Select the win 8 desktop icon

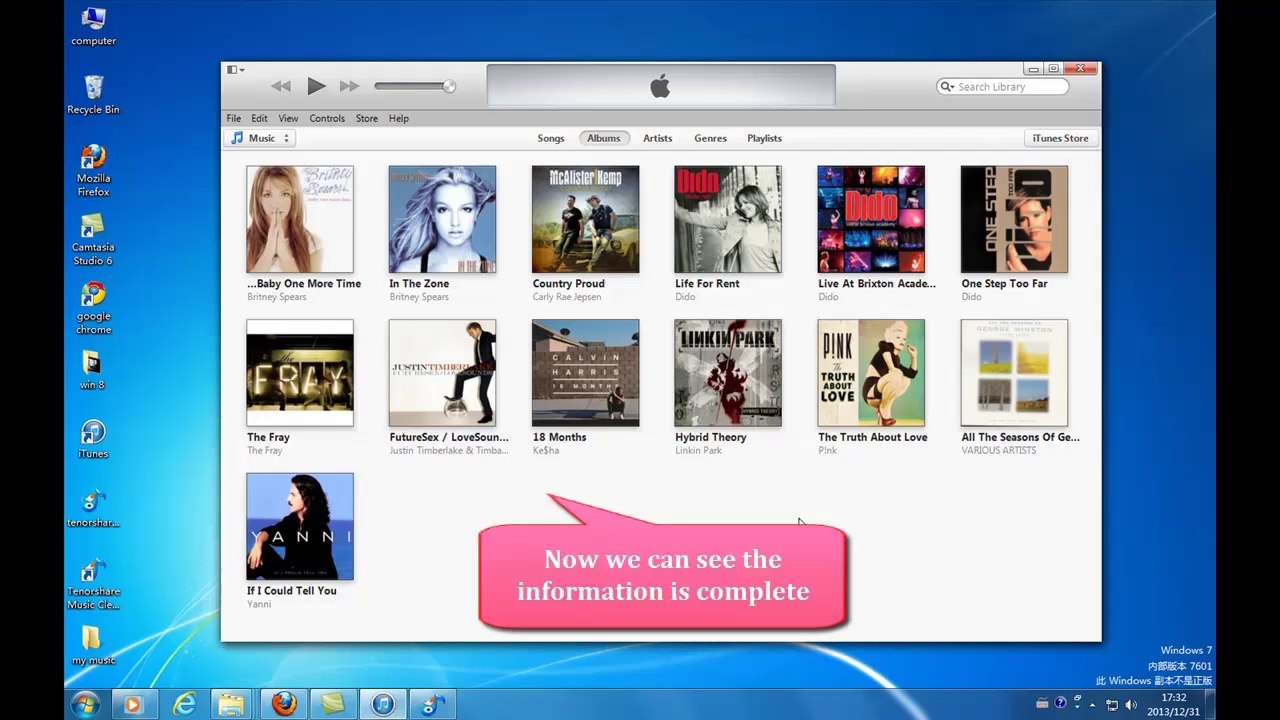point(93,369)
